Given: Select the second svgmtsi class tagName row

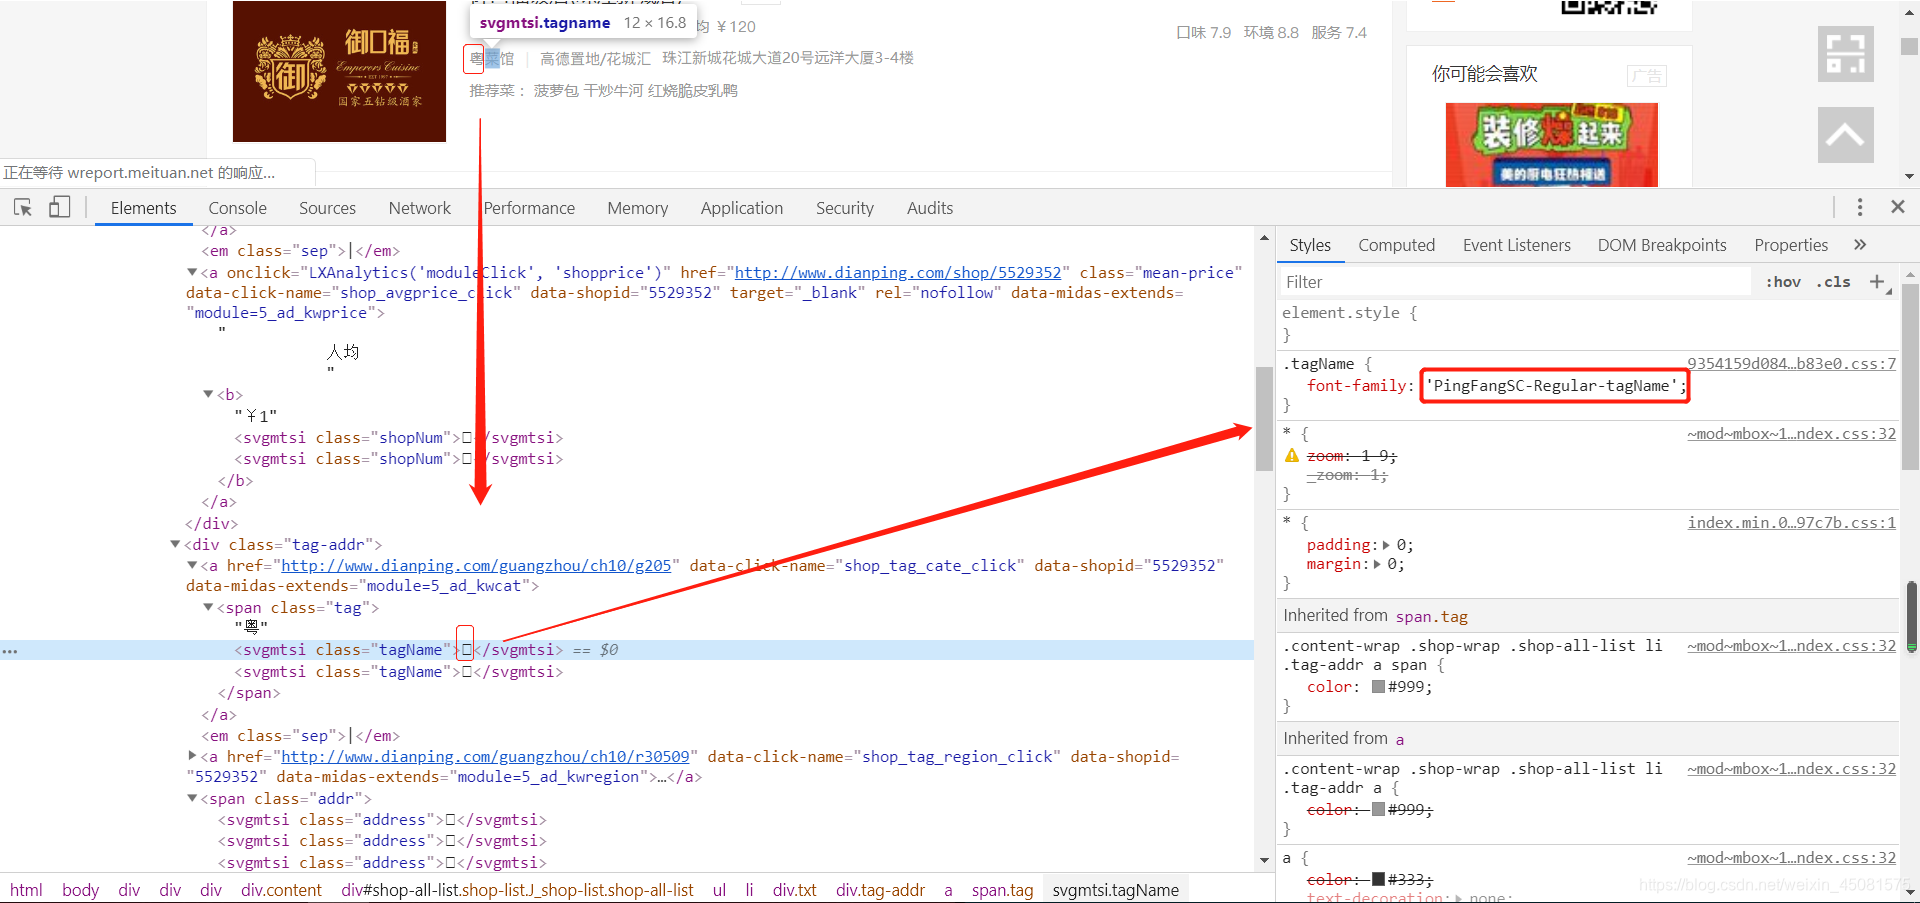Looking at the screenshot, I should (399, 672).
